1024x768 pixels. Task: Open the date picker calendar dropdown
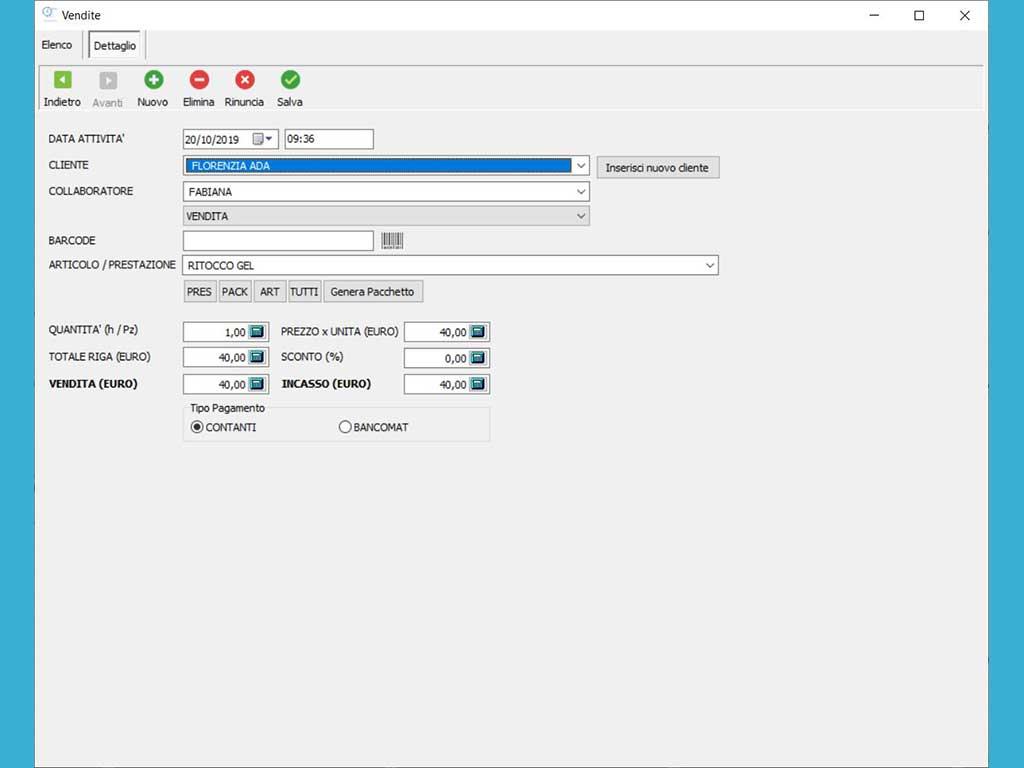coord(264,139)
